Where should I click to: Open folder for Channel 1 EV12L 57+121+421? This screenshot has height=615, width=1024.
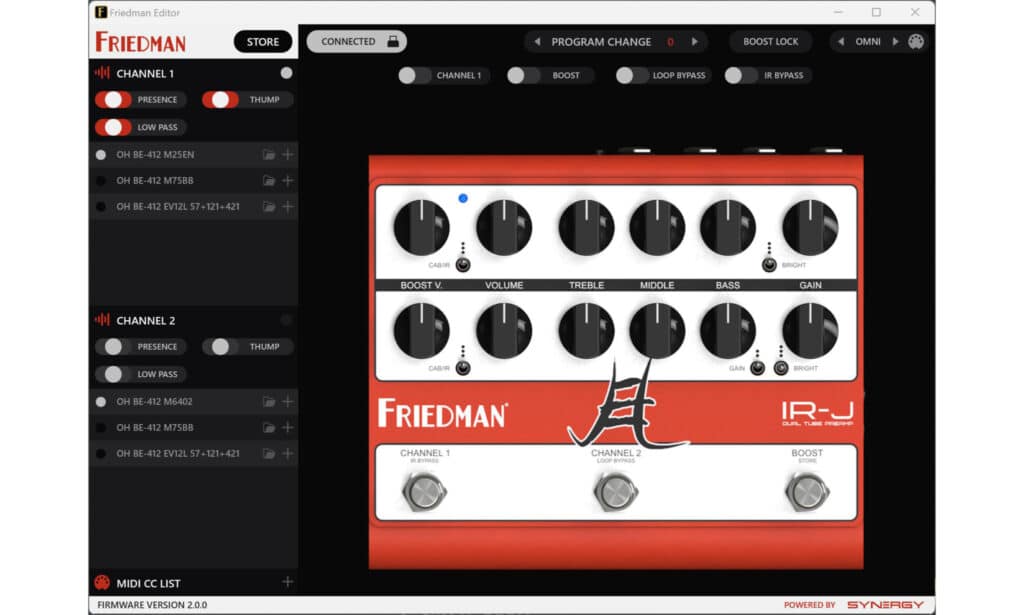(x=268, y=207)
